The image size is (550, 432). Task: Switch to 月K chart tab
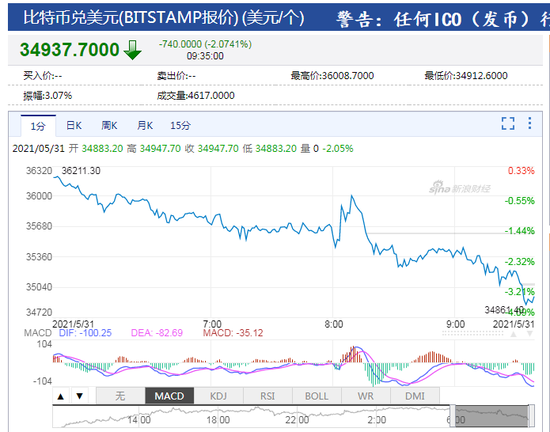click(x=145, y=126)
